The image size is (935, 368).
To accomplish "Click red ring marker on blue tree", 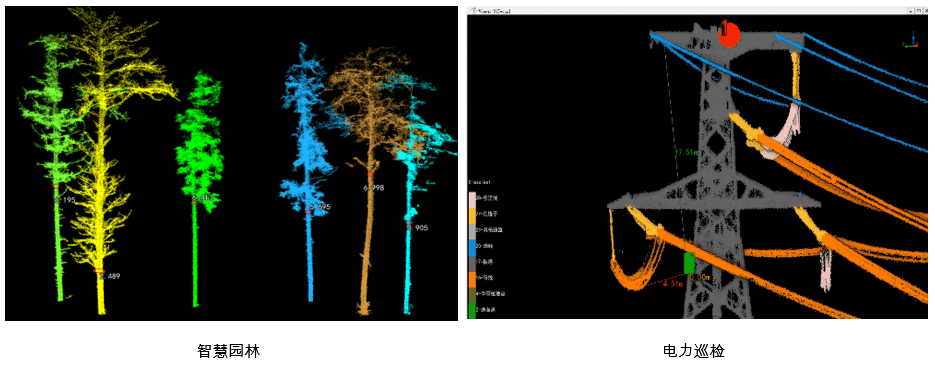I will coord(308,212).
